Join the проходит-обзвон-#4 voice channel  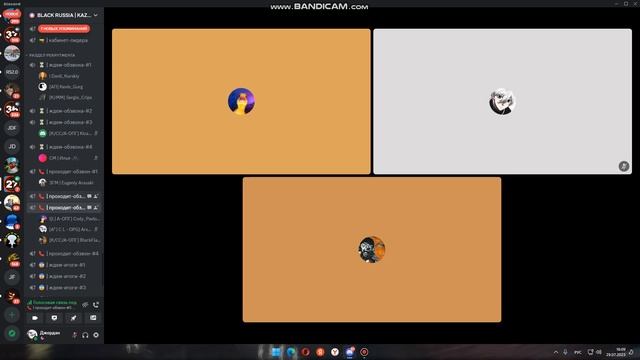pos(64,254)
